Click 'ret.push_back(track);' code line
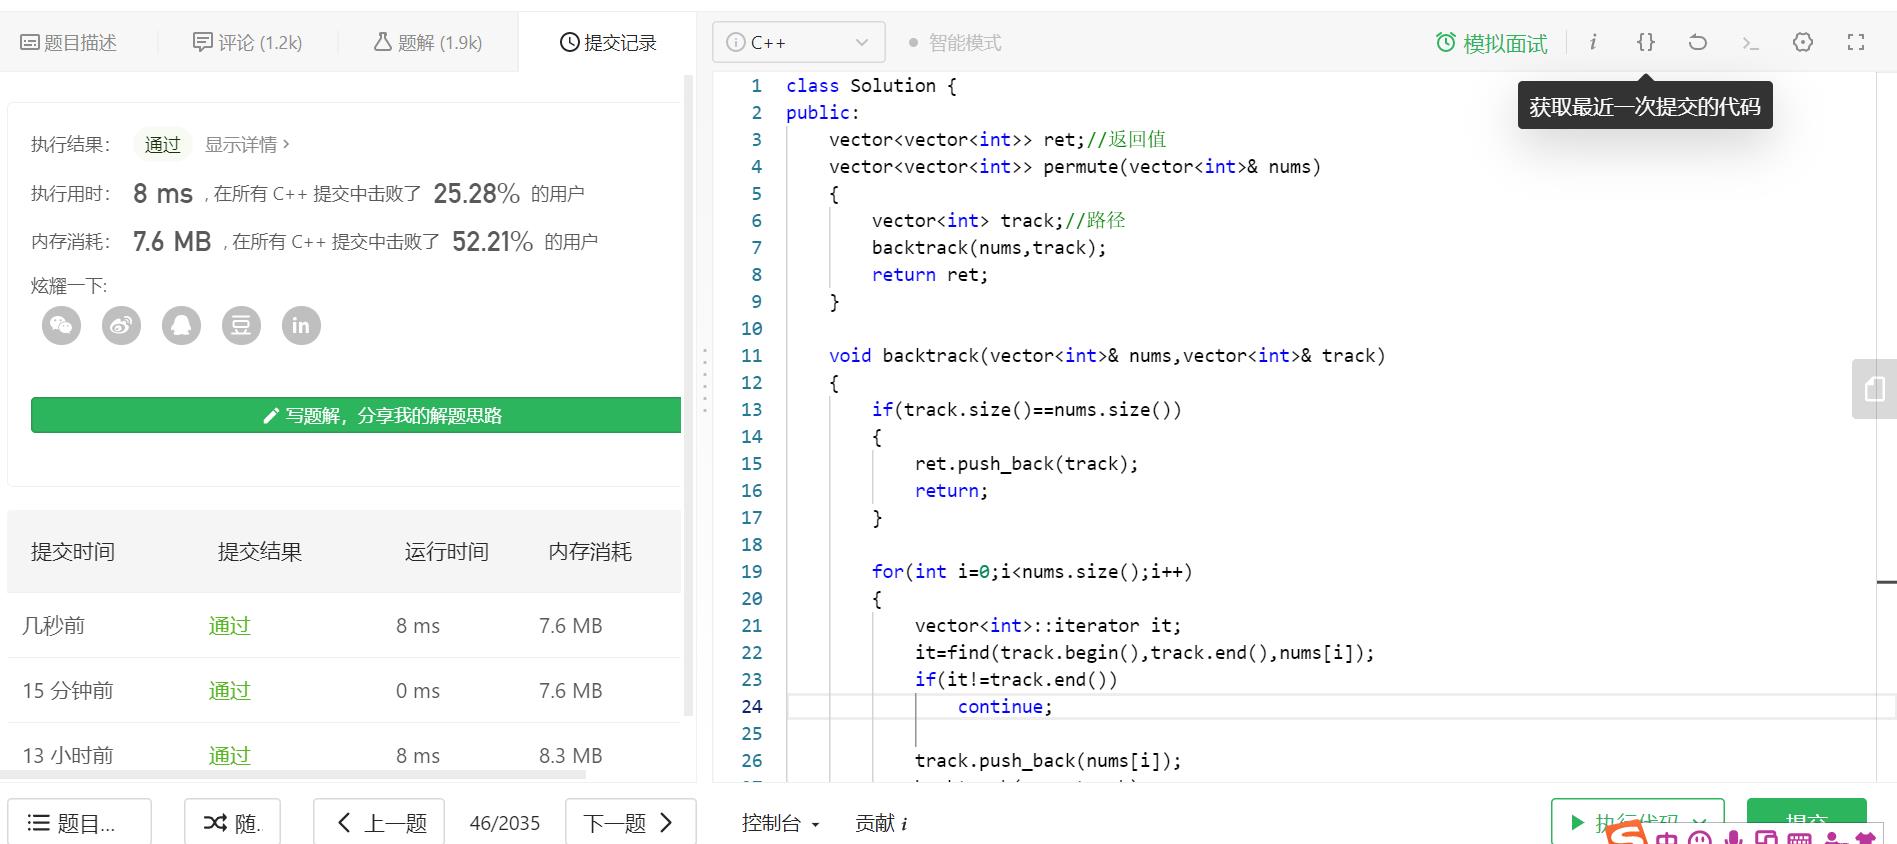Image resolution: width=1897 pixels, height=844 pixels. click(1026, 464)
